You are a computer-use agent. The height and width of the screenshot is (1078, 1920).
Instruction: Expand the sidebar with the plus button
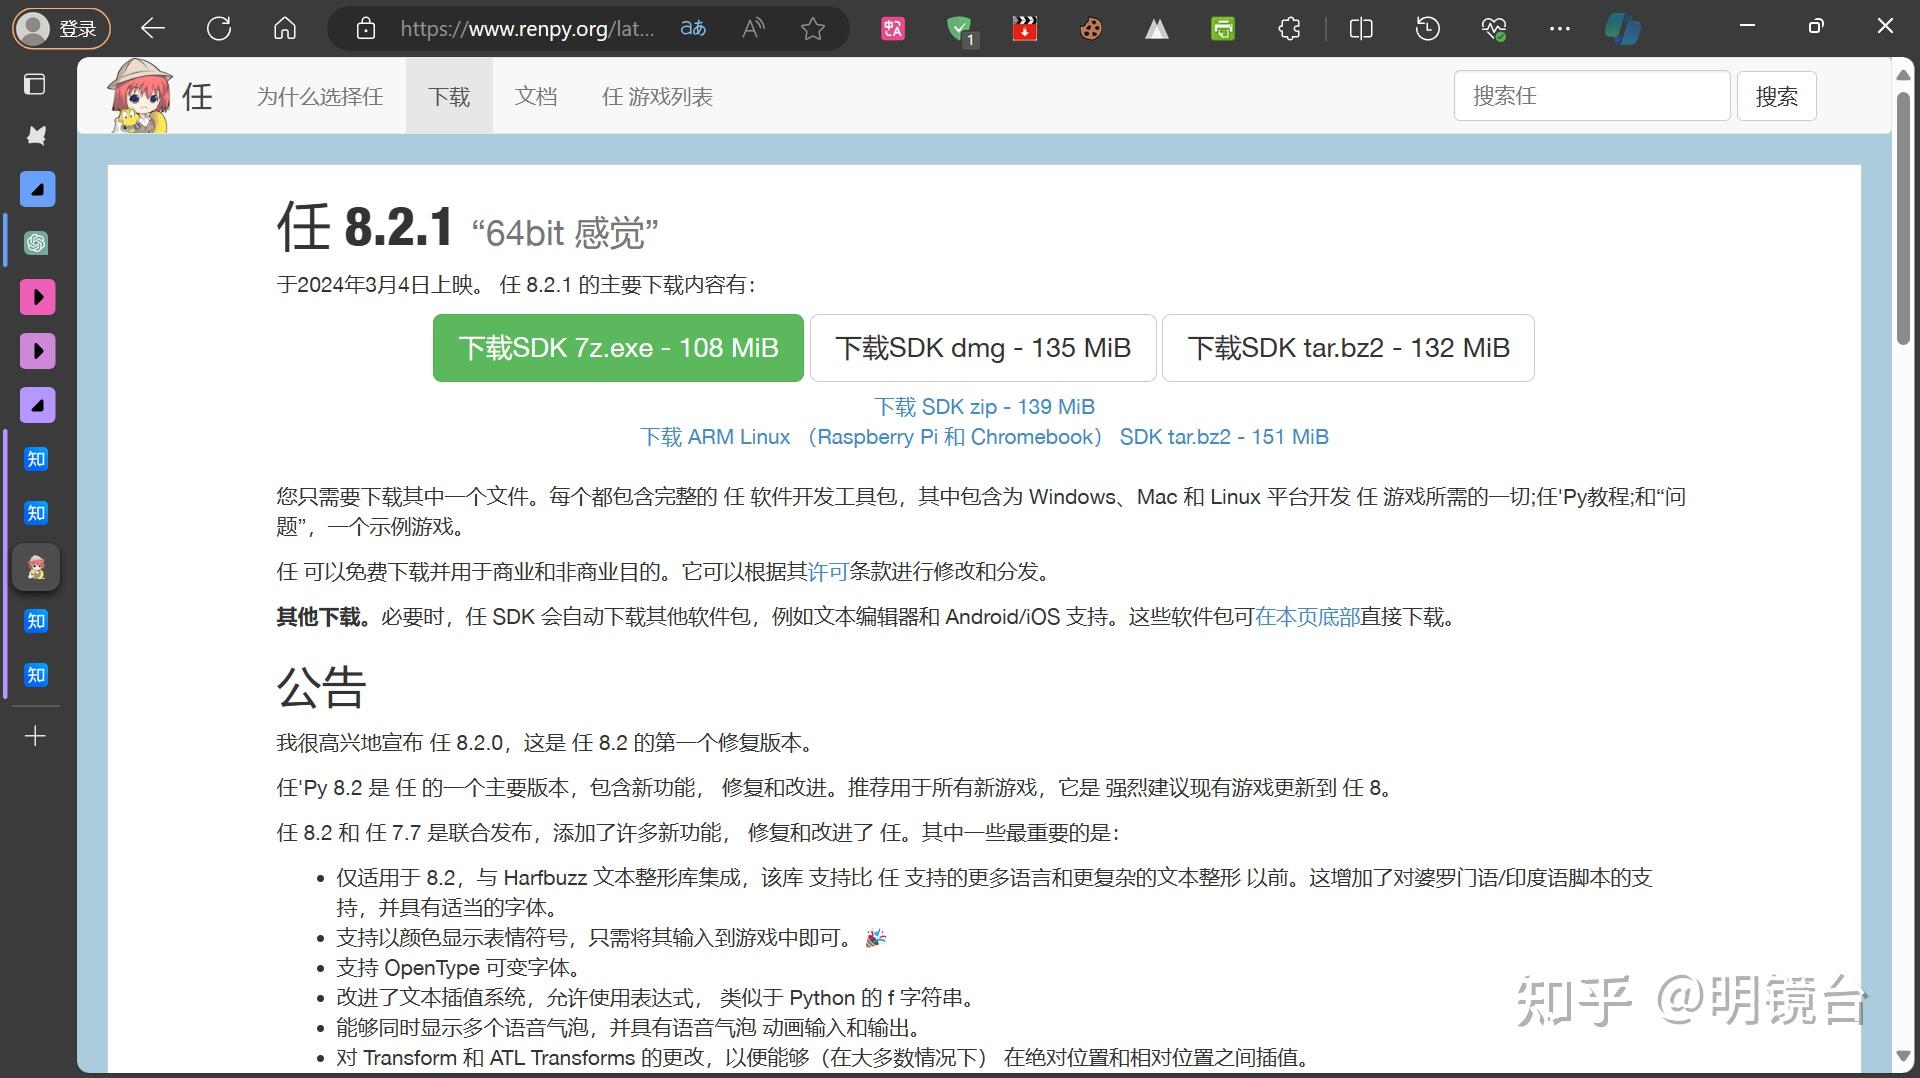pos(37,737)
